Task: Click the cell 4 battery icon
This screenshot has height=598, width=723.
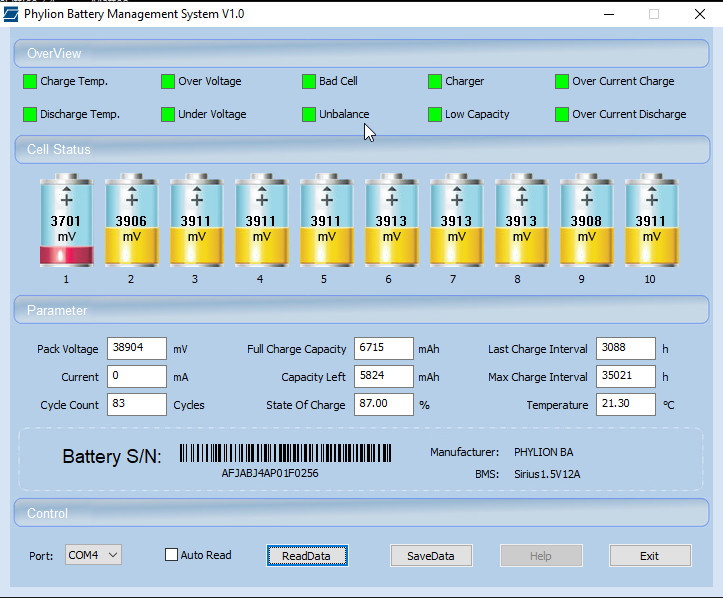Action: (x=261, y=220)
